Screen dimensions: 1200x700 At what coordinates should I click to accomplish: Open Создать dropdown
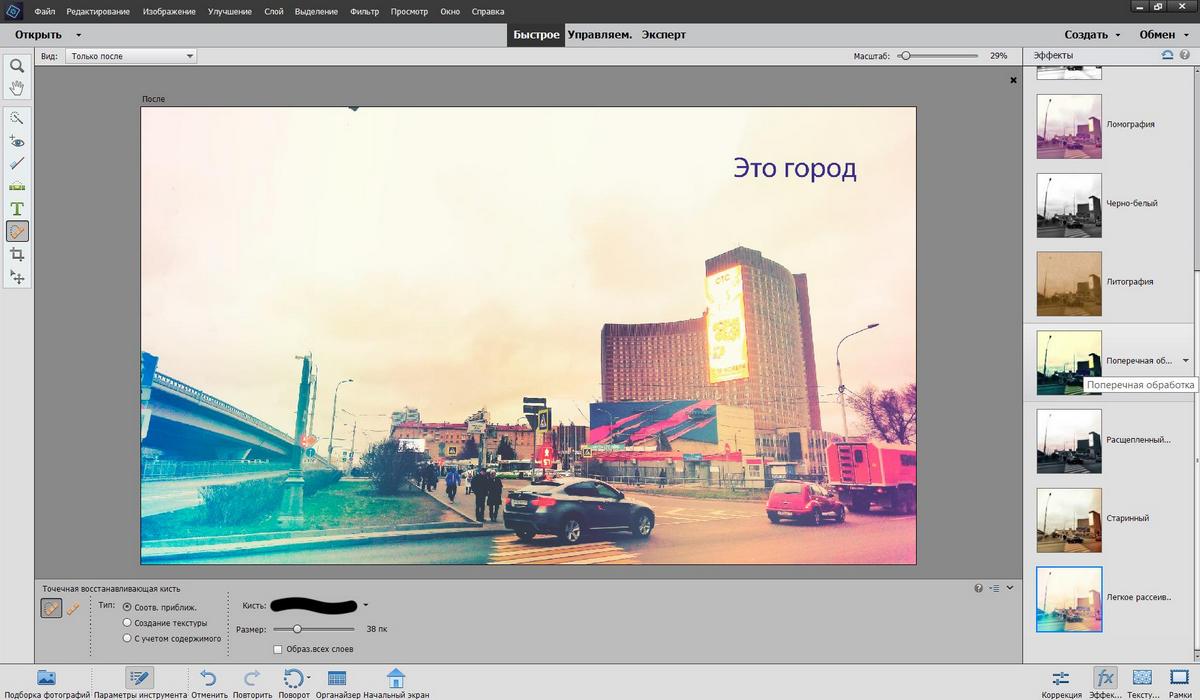[x=1092, y=34]
